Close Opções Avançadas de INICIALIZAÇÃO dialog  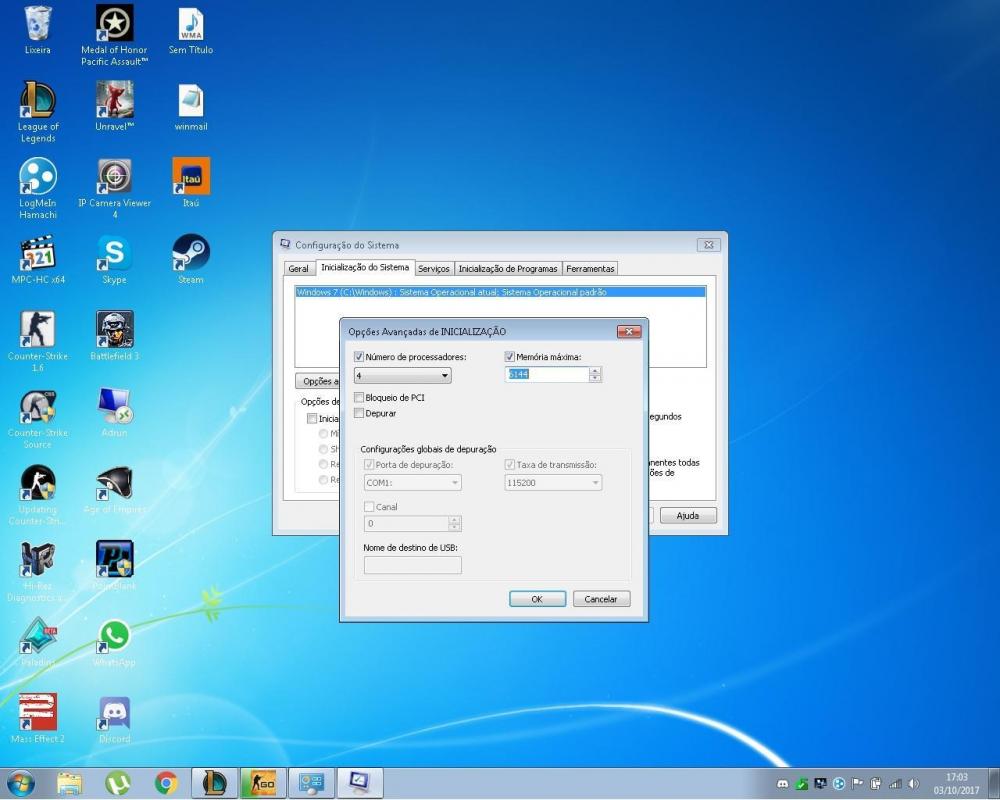click(629, 331)
